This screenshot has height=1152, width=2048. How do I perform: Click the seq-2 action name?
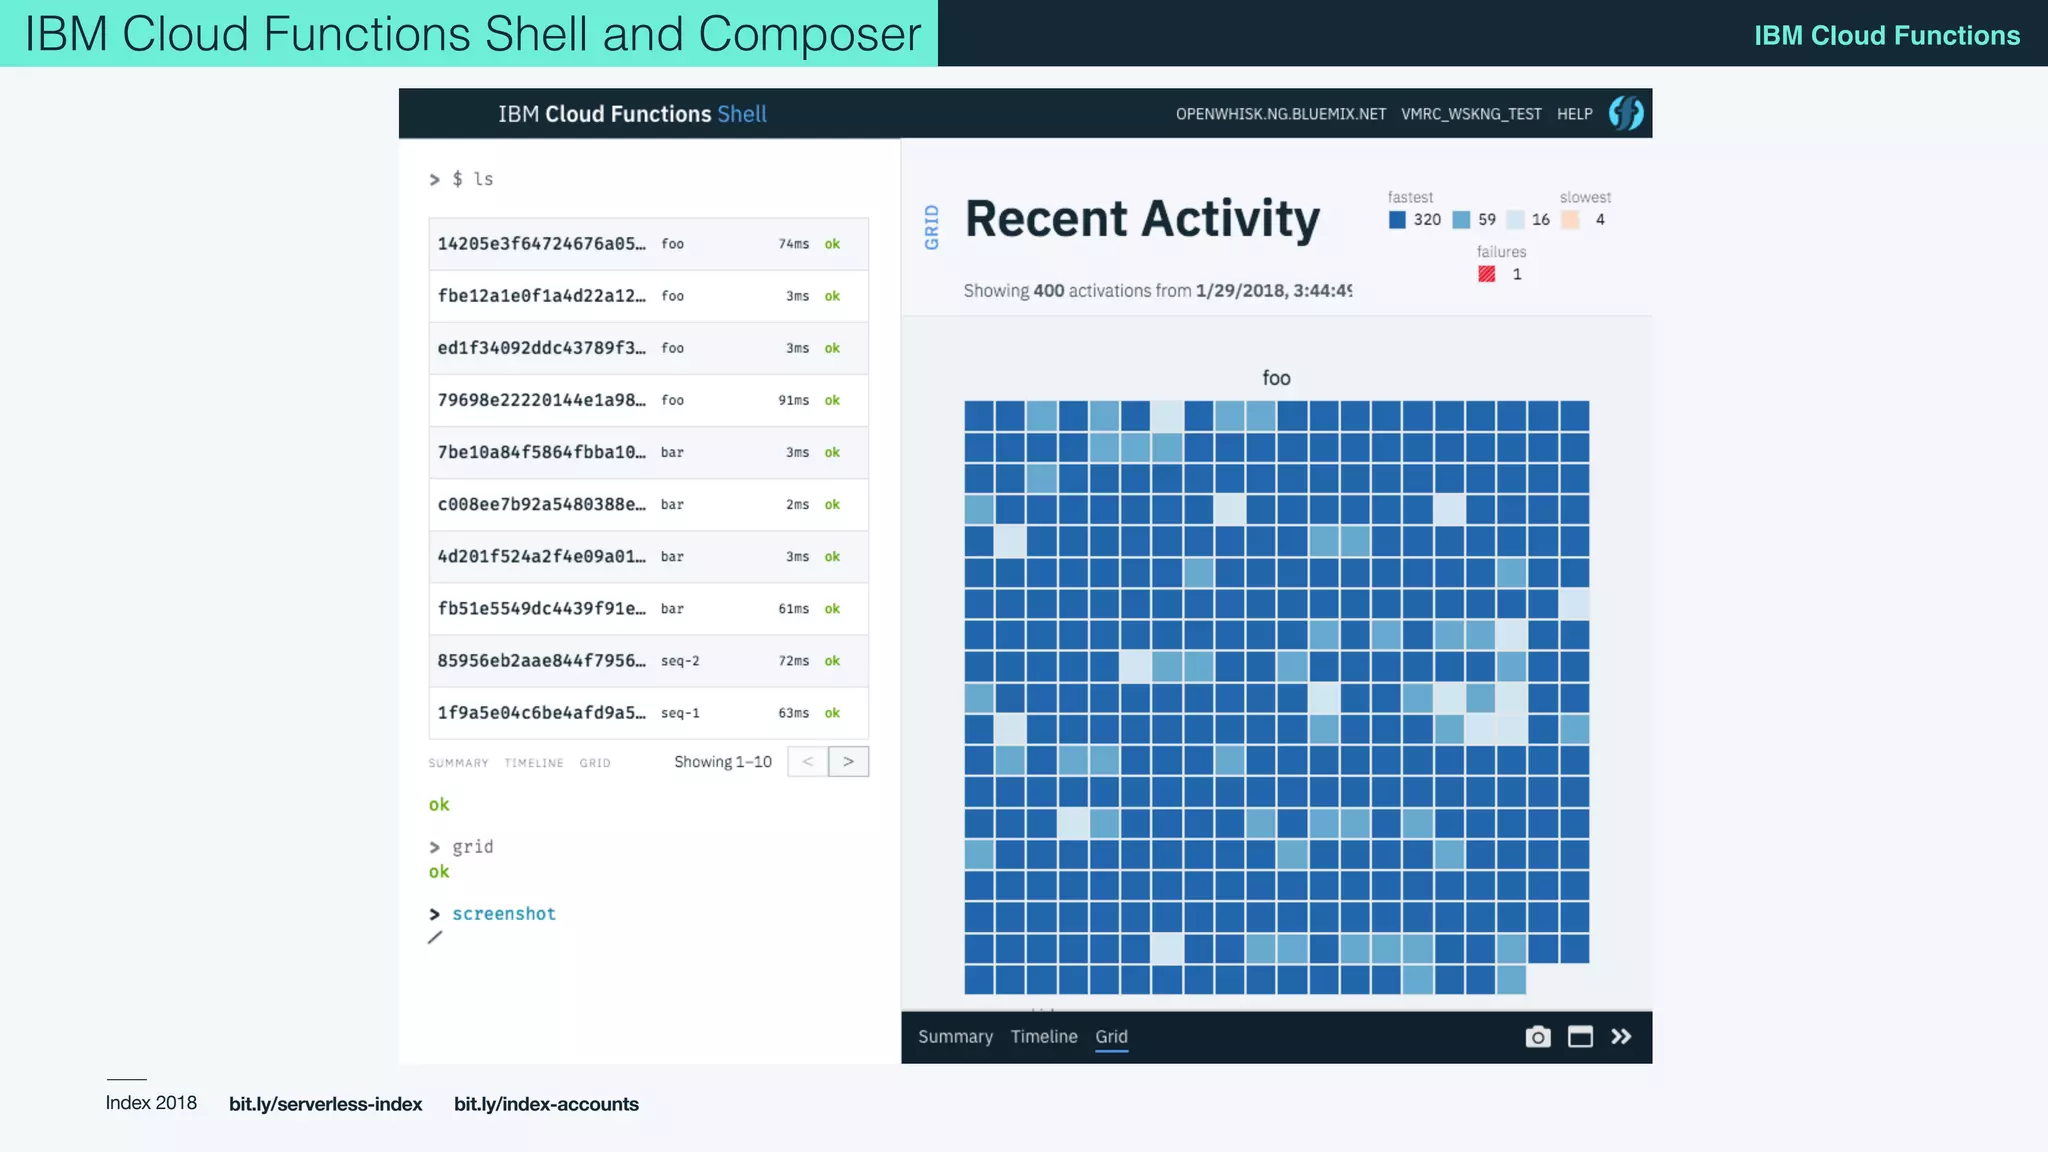680,661
